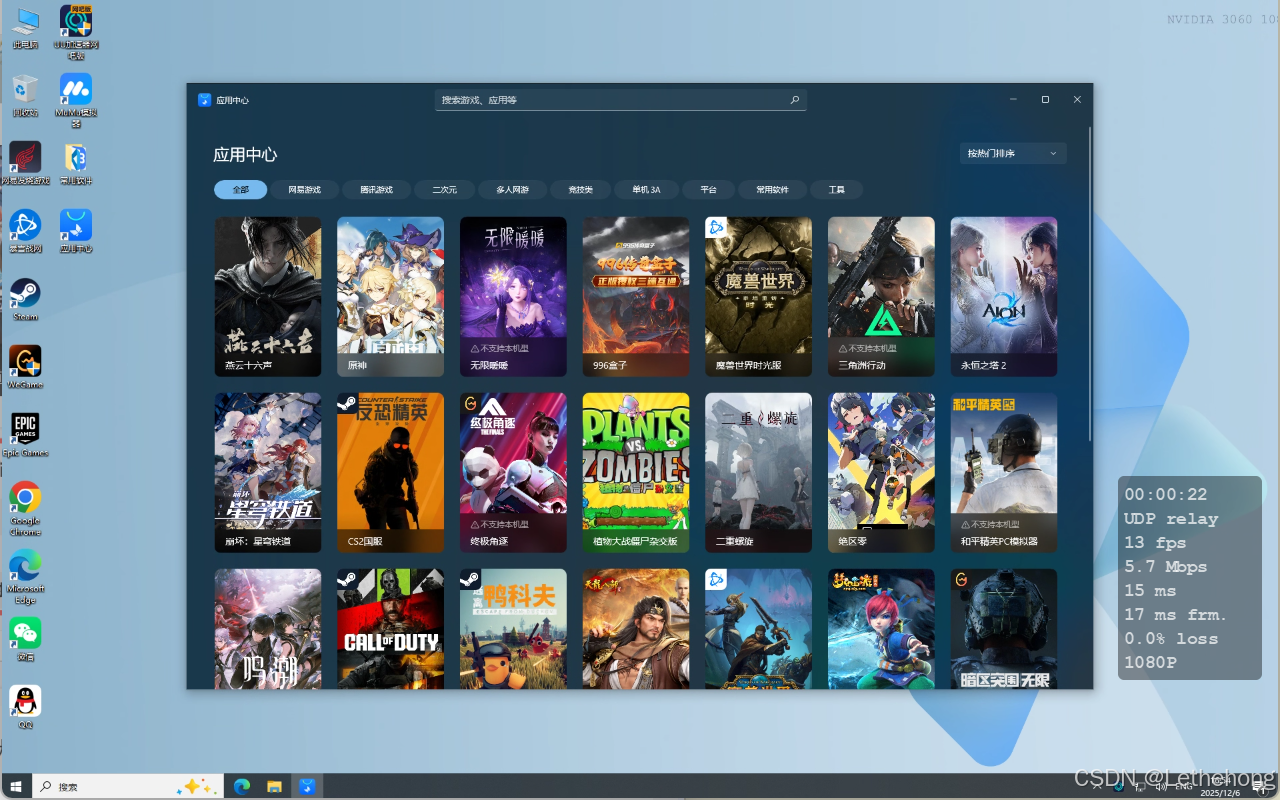Open the 崩坏：星穹铁道 game card
The width and height of the screenshot is (1280, 800).
coord(268,472)
